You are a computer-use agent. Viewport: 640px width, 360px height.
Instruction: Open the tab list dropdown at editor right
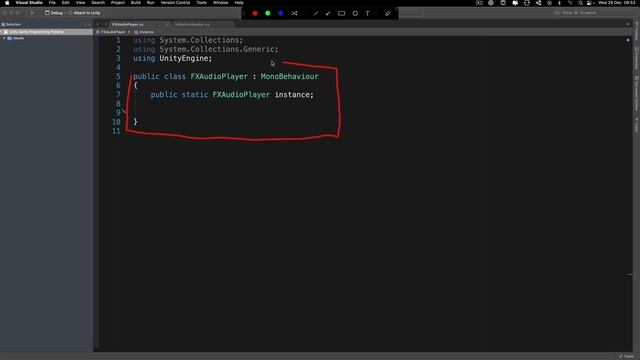coord(627,24)
